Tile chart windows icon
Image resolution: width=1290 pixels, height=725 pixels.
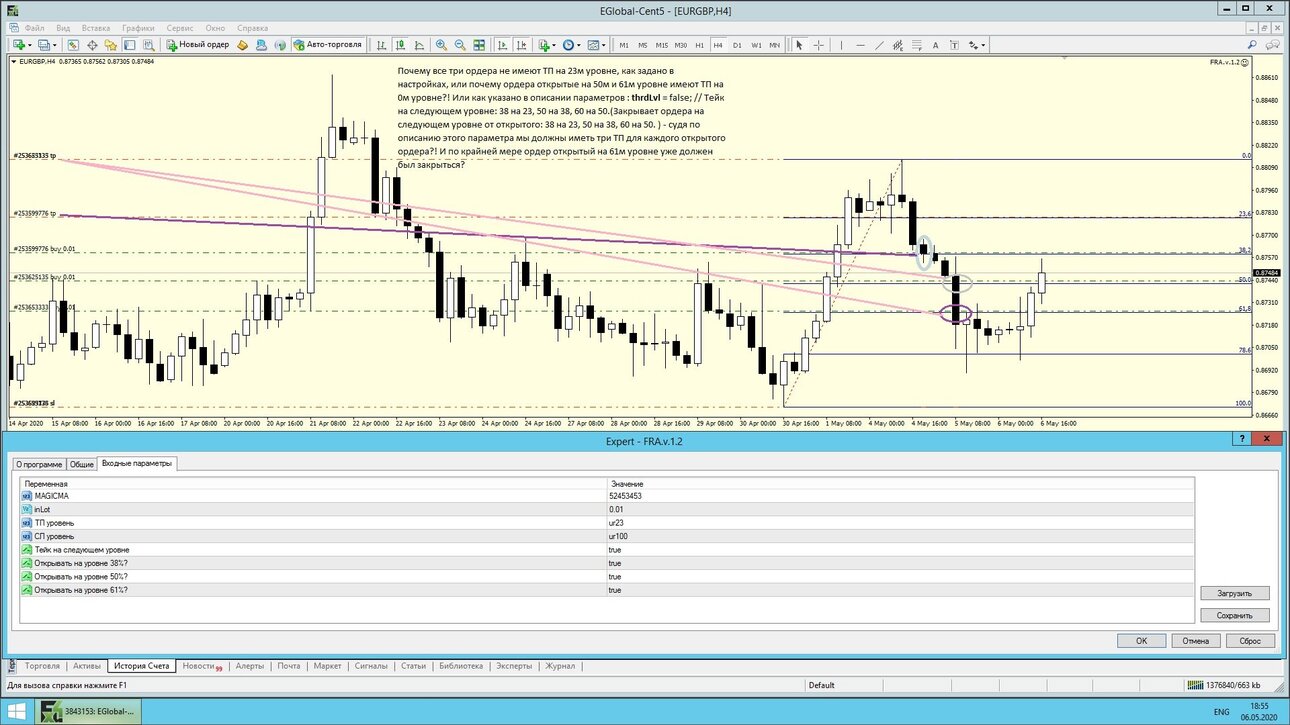[x=479, y=45]
